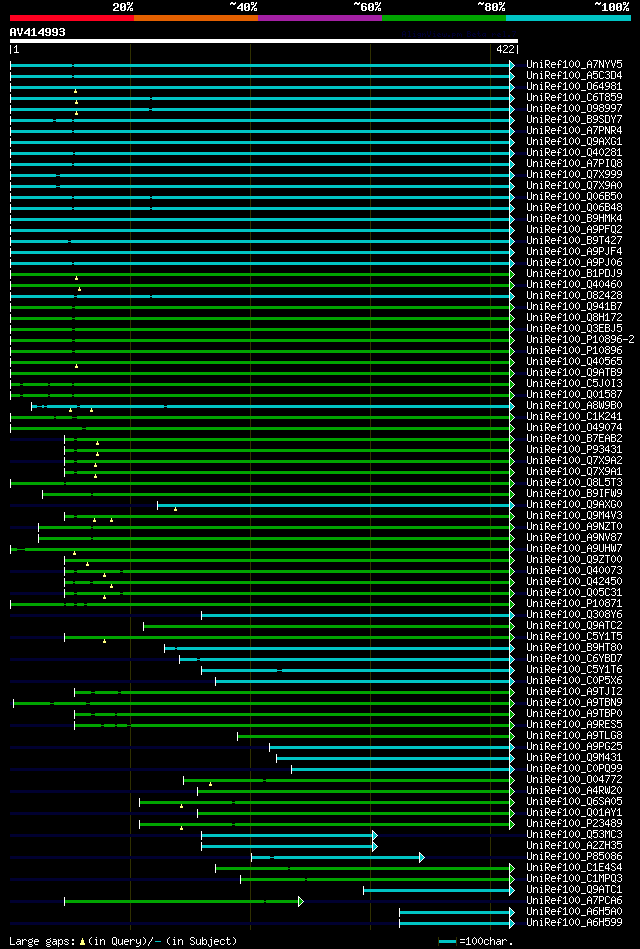Select label UniRef100_C5J0I3
The width and height of the screenshot is (640, 949).
coord(575,383)
